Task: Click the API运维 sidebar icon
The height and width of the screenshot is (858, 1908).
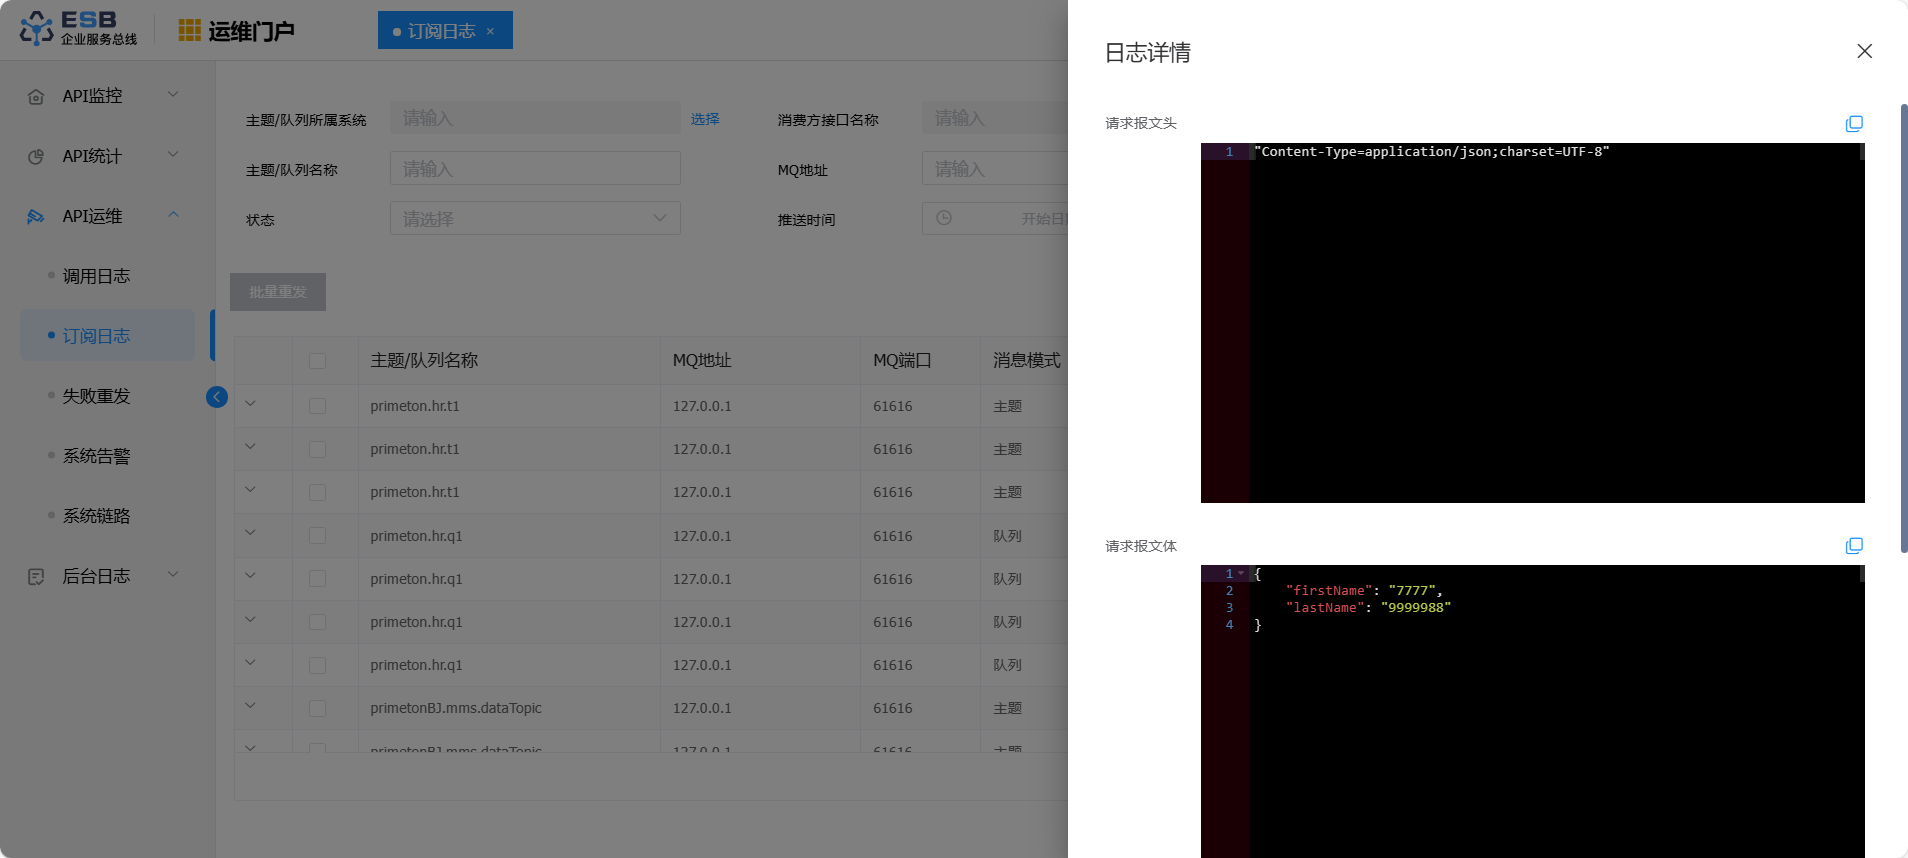Action: pos(36,217)
